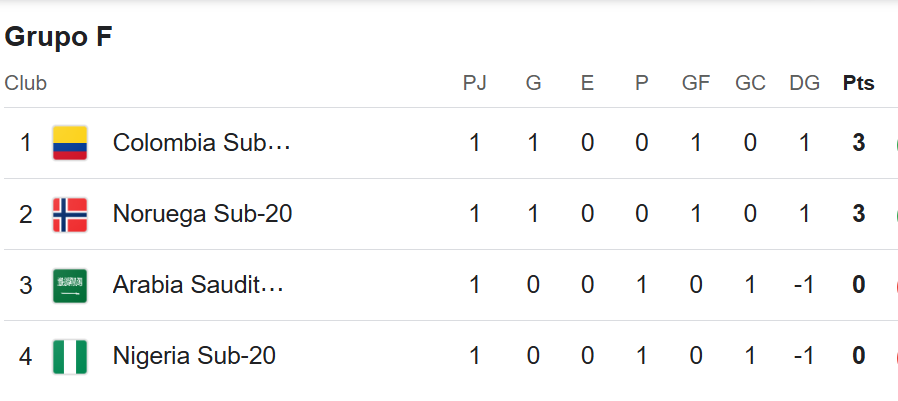Click the G wins column header
Viewport: 898px width, 401px height.
[x=533, y=84]
